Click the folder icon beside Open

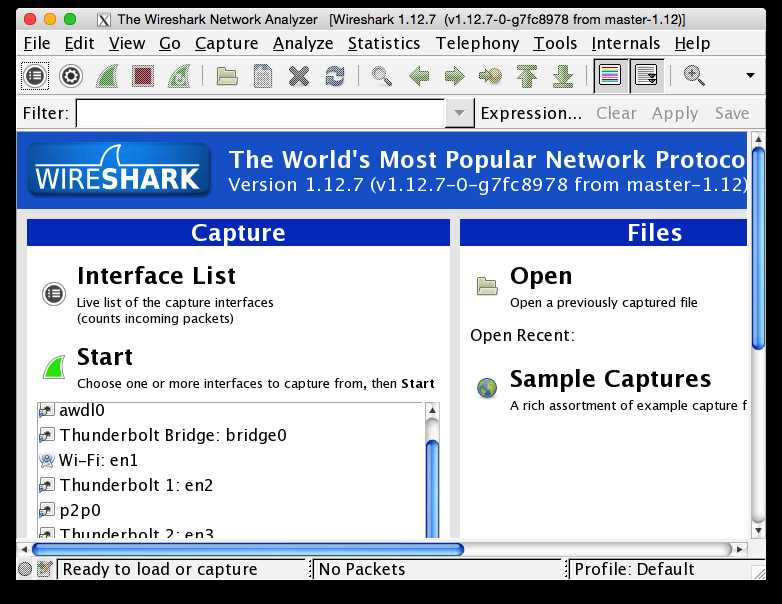click(x=487, y=286)
